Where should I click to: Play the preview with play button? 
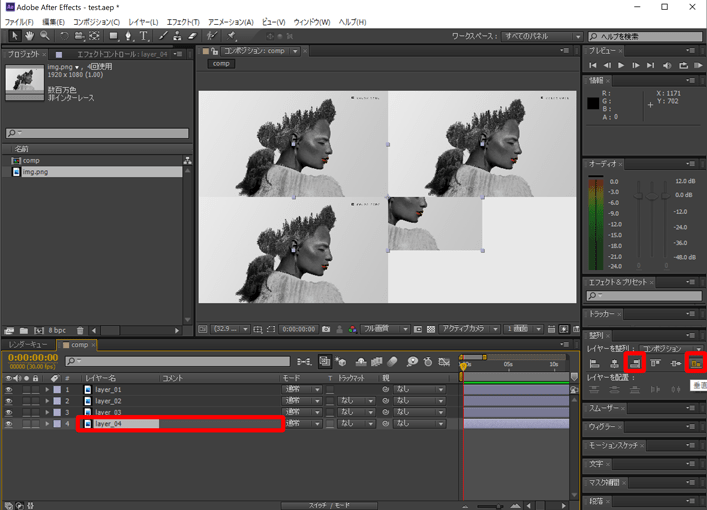click(621, 65)
